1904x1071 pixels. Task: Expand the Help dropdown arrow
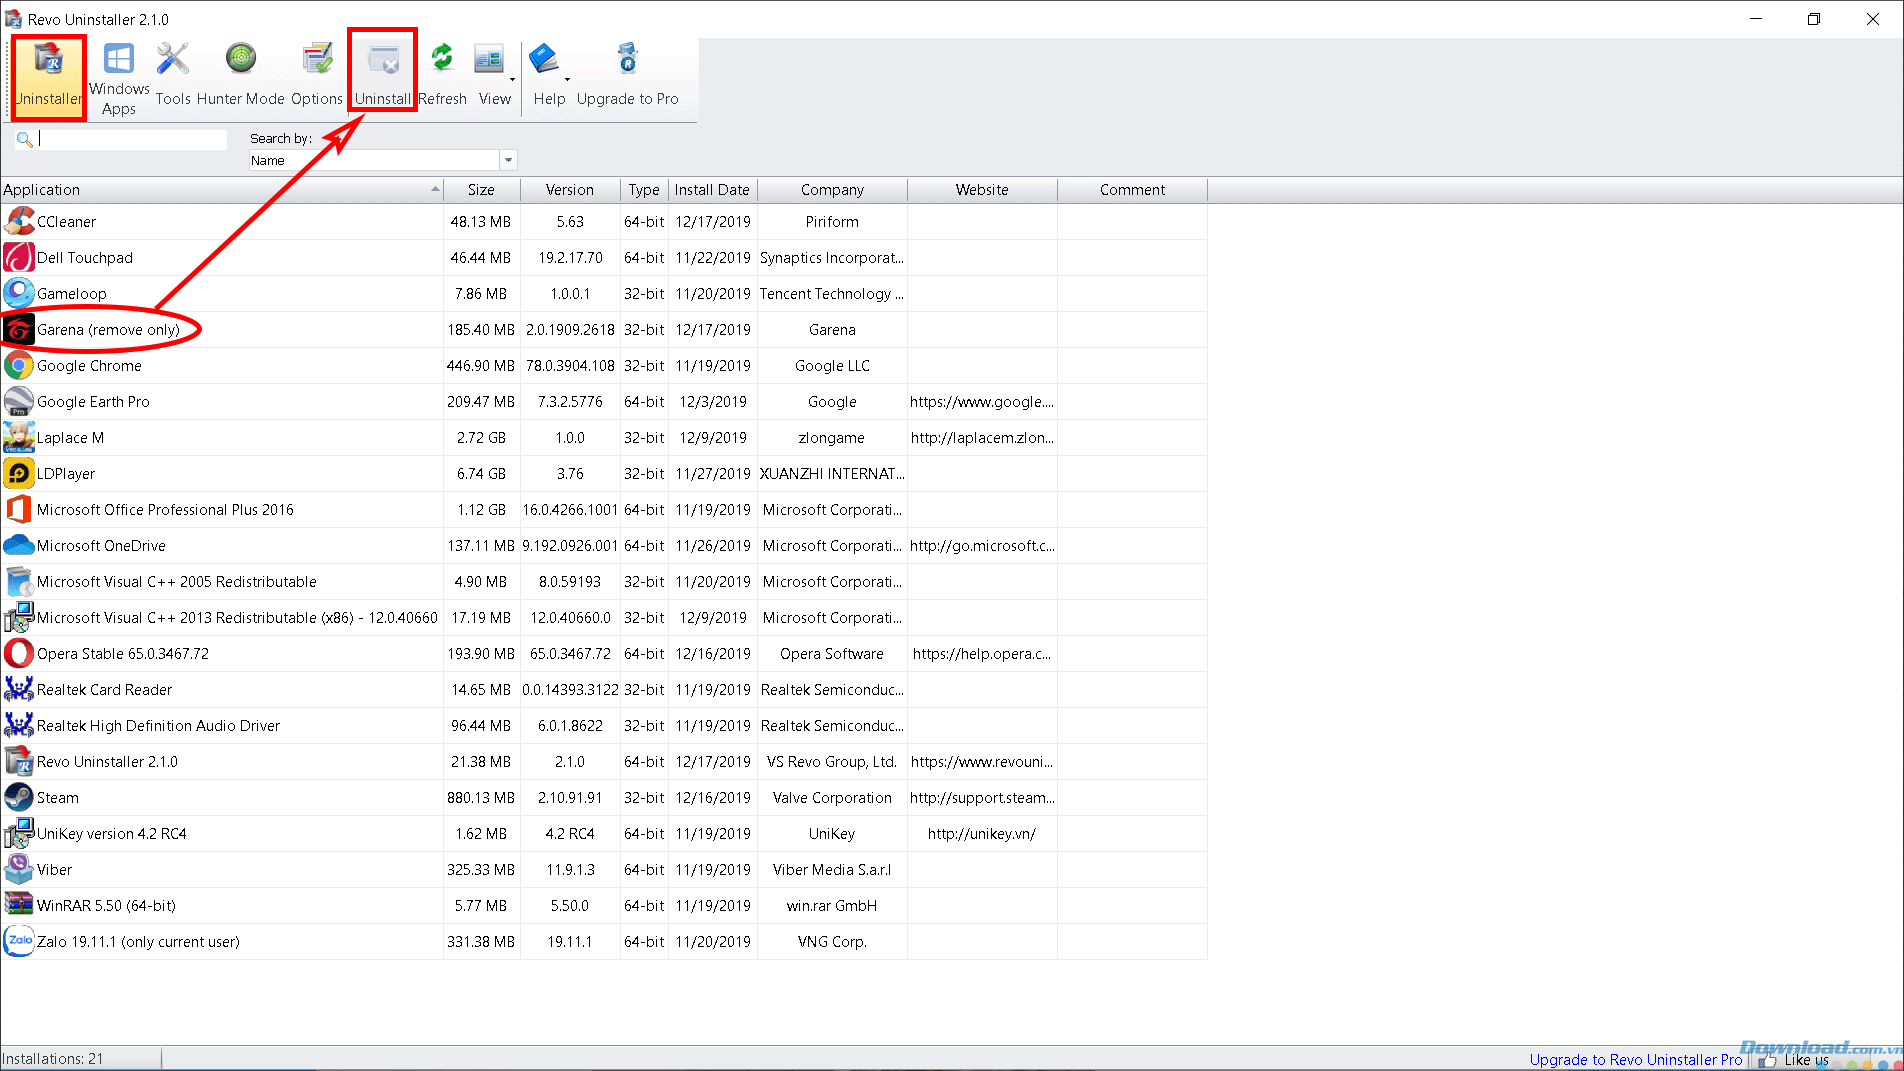[x=567, y=79]
